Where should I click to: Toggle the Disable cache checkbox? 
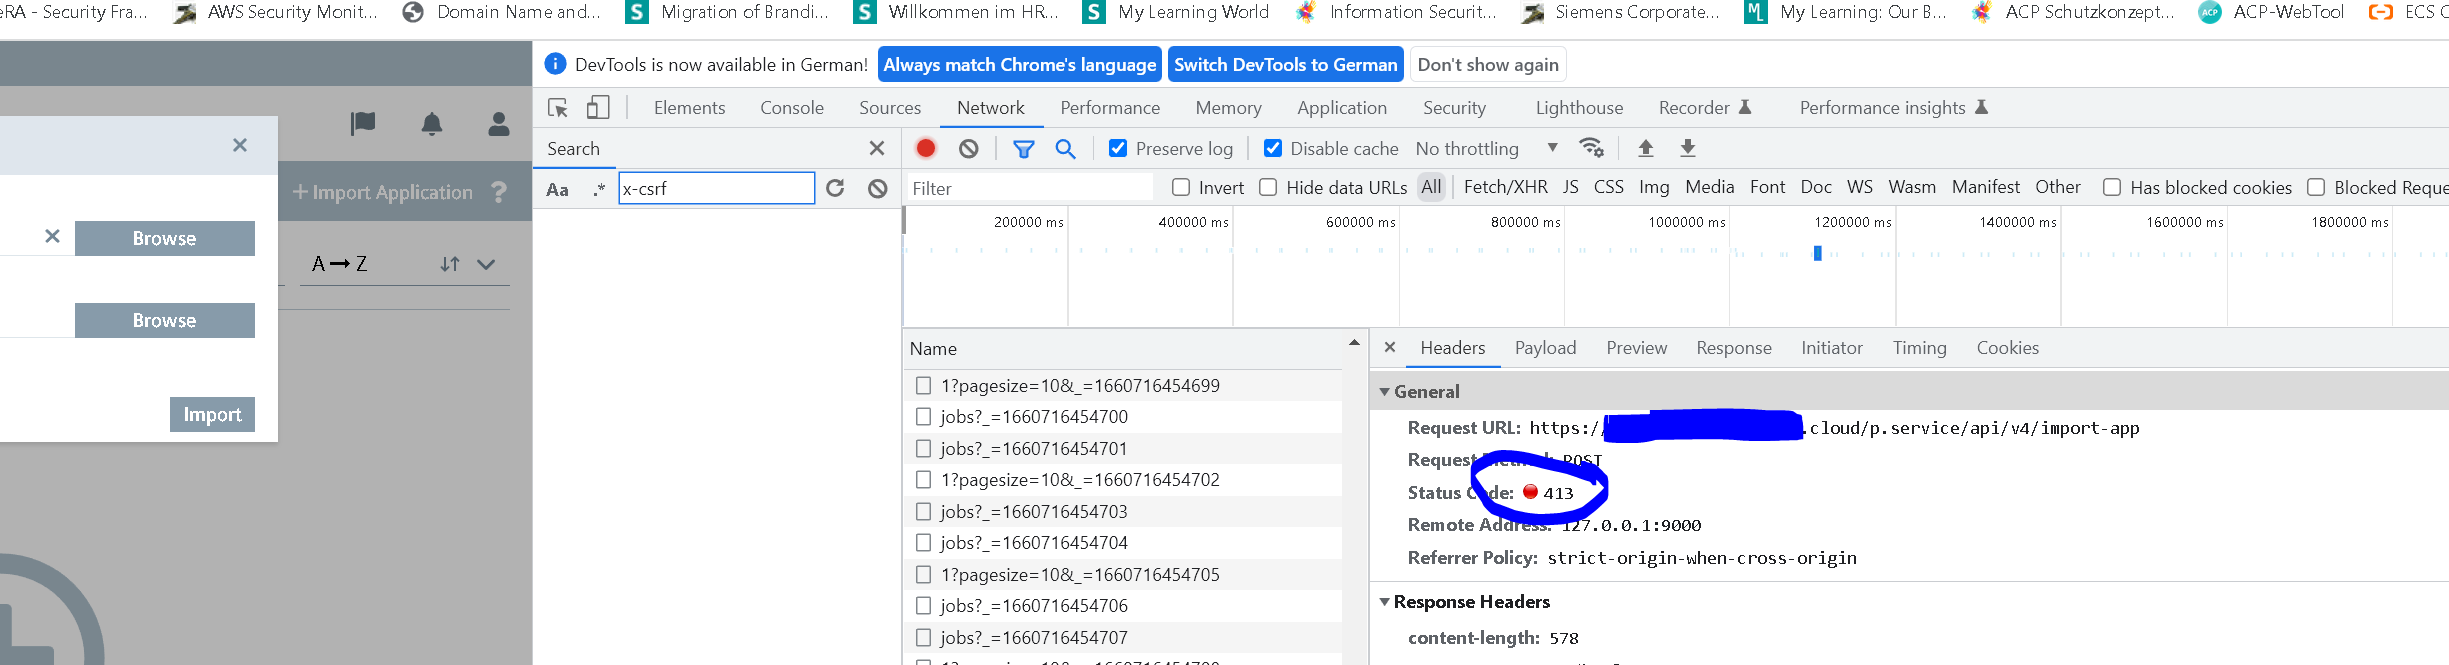point(1273,148)
